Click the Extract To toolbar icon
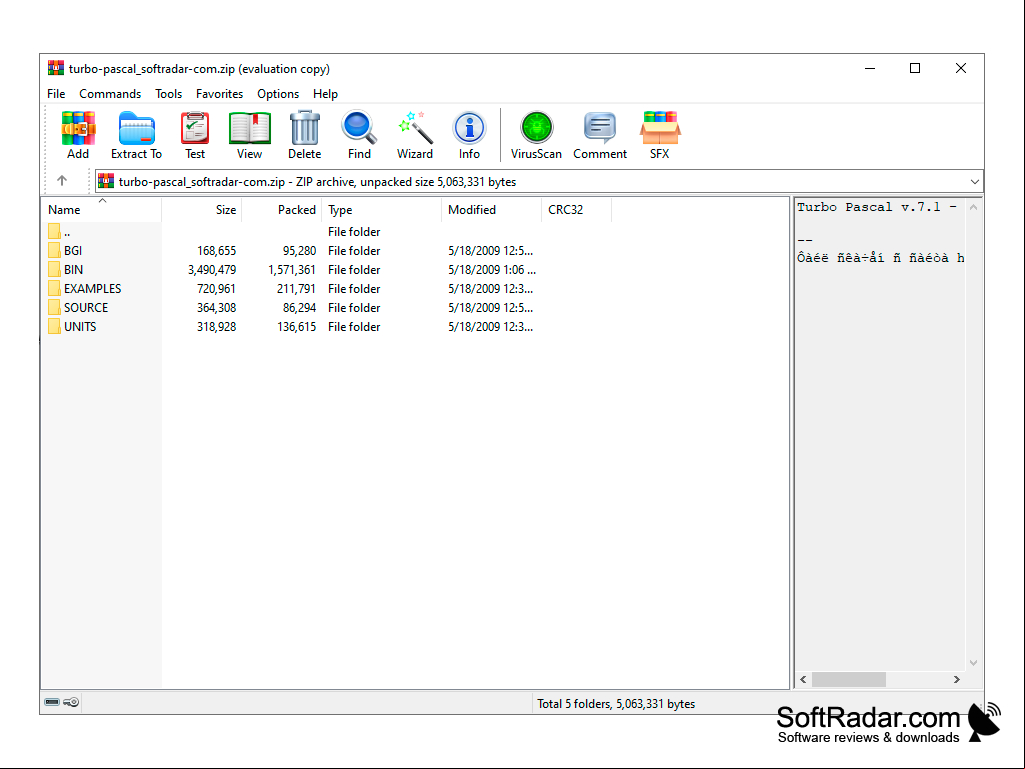 pyautogui.click(x=136, y=135)
